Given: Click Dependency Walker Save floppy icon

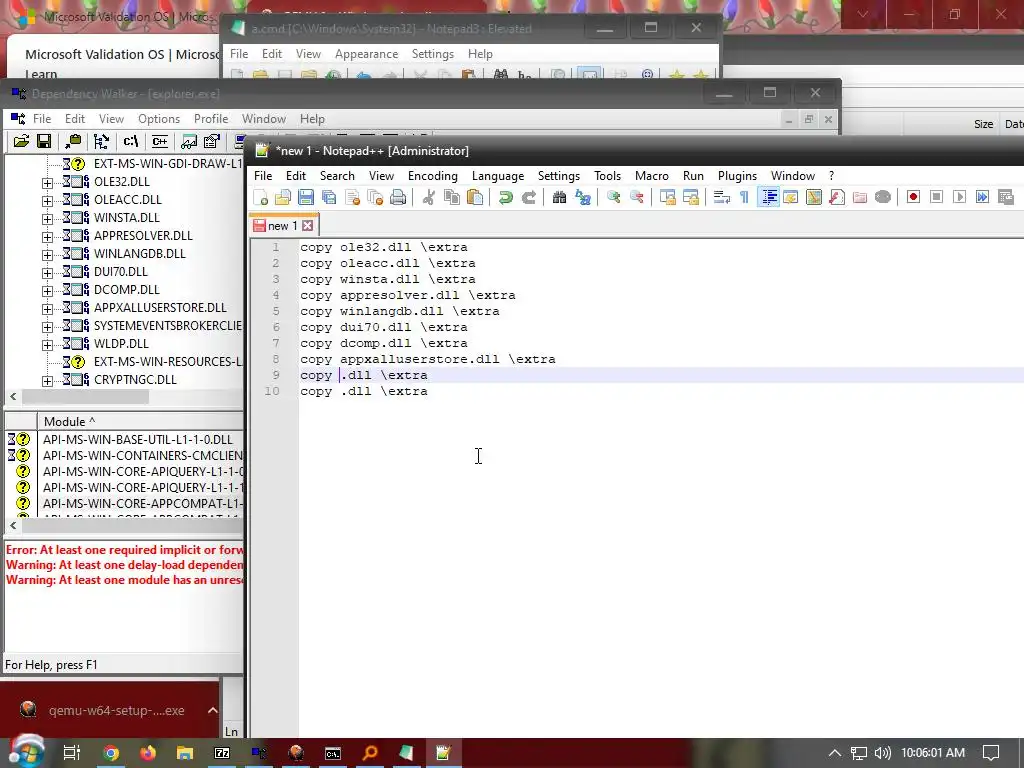Looking at the screenshot, I should click(44, 141).
